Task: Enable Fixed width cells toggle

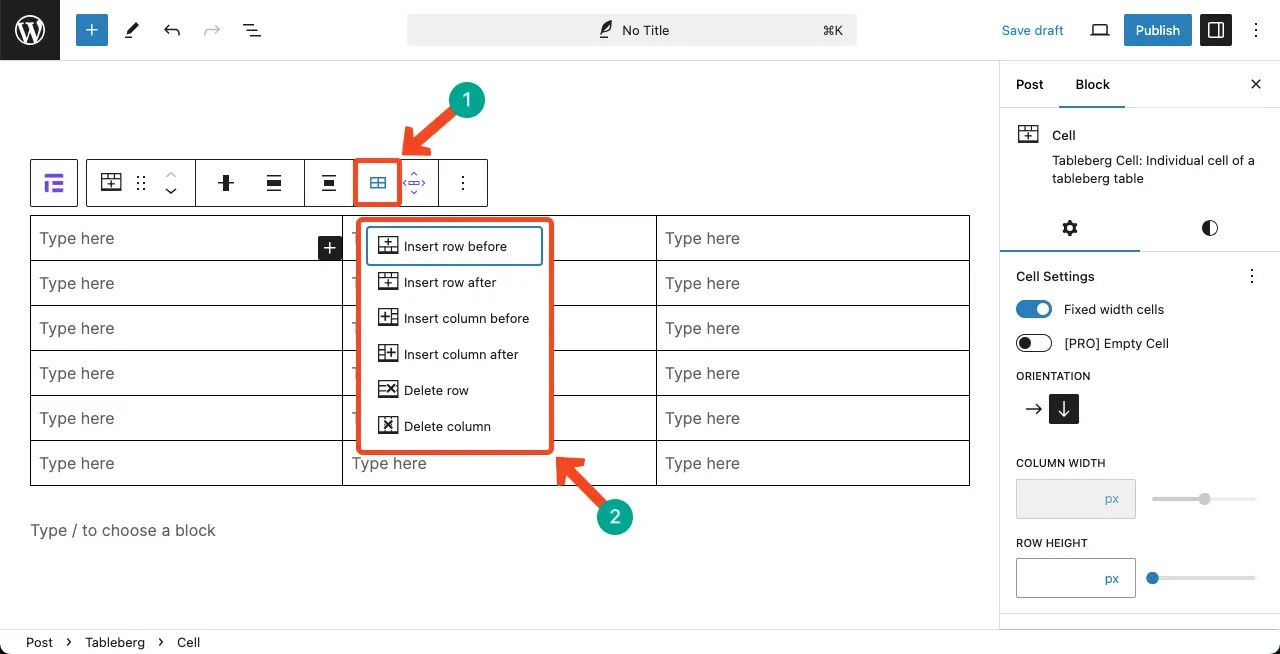Action: click(1034, 309)
